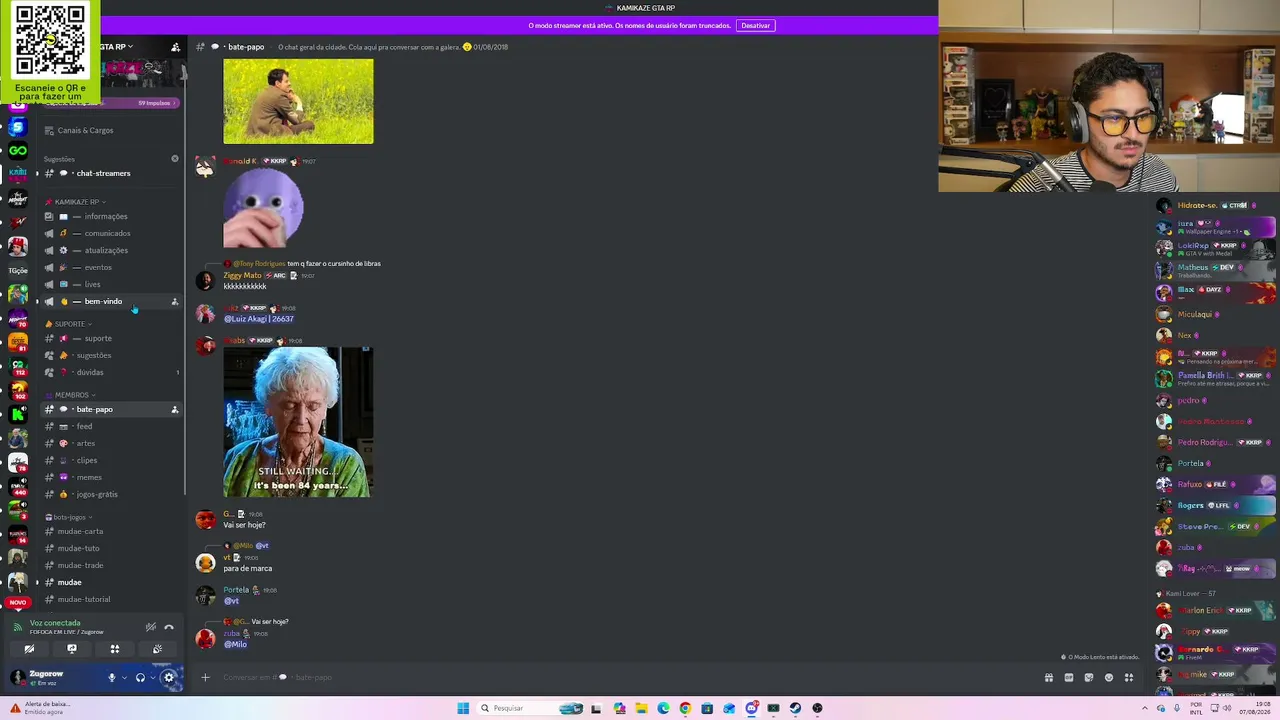Open the Windows Start menu
1280x720 pixels.
coord(463,708)
